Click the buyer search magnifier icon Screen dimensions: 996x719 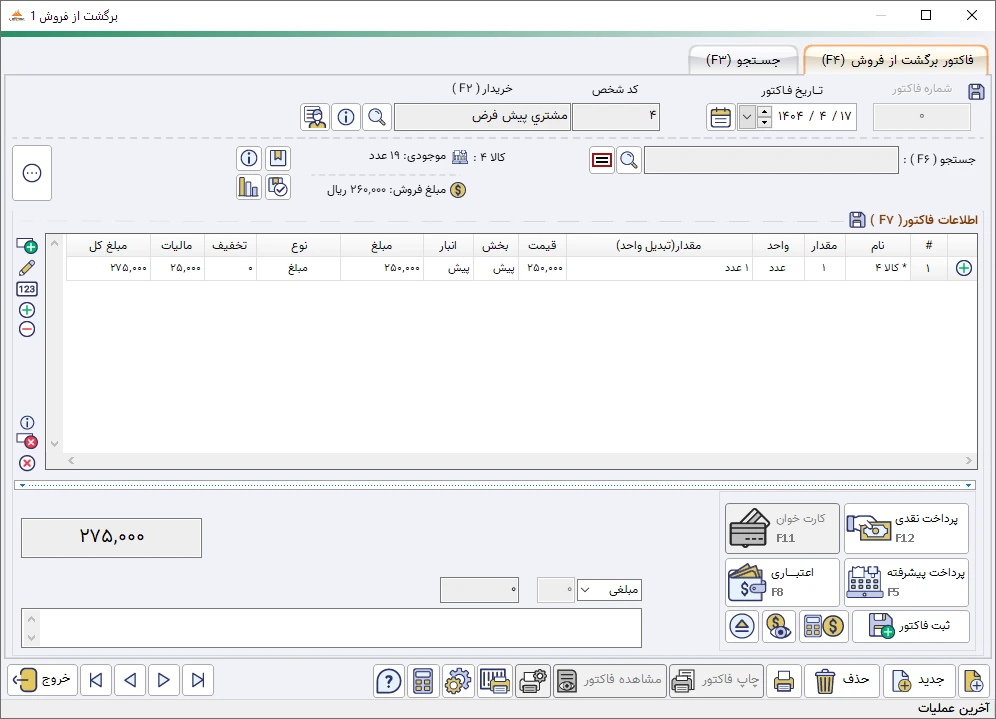[377, 118]
